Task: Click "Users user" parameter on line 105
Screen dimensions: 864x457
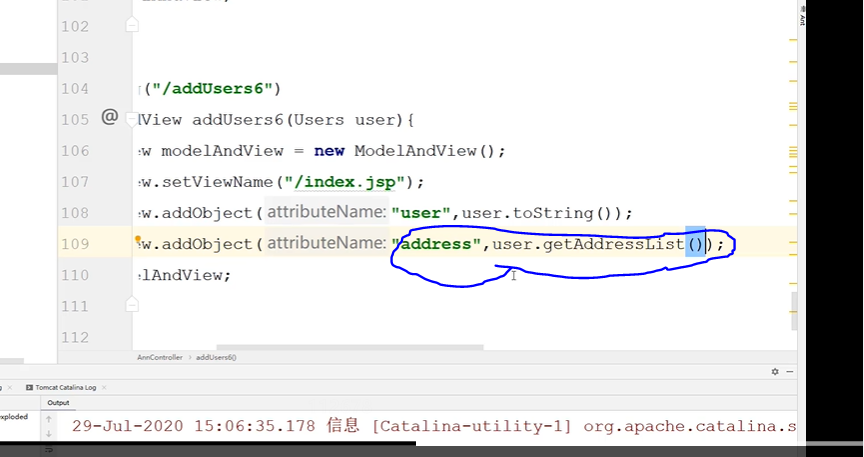Action: click(x=344, y=120)
